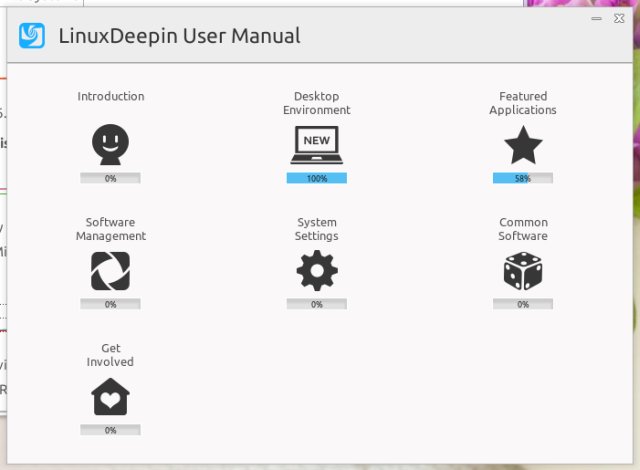Screen dimensions: 640x470
Task: Click the "Get Involved" text label
Action: [110, 355]
